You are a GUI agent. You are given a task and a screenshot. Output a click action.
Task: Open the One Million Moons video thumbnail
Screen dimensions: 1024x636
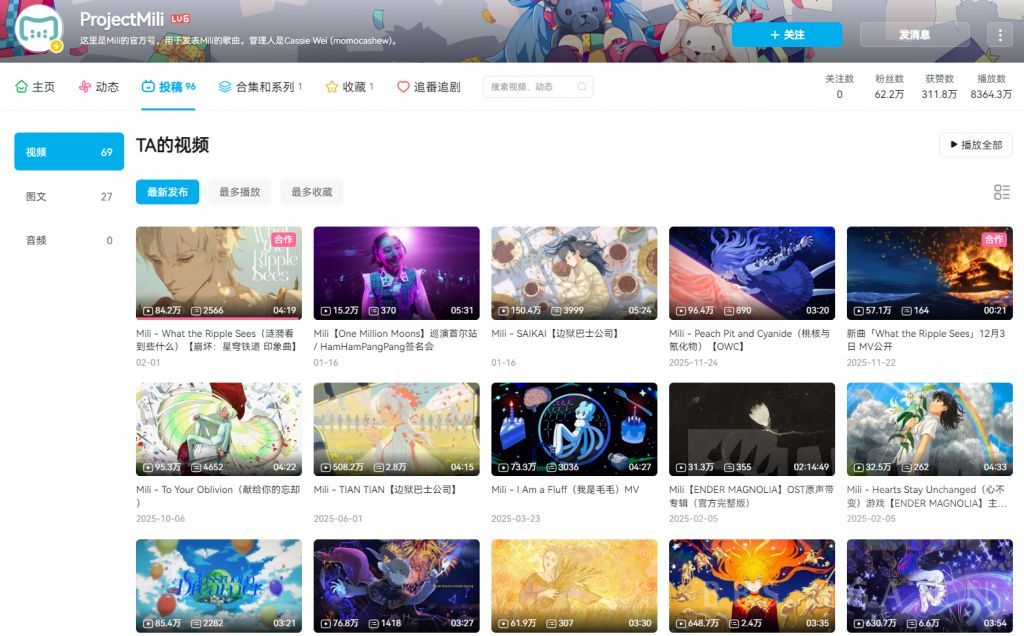pyautogui.click(x=396, y=273)
